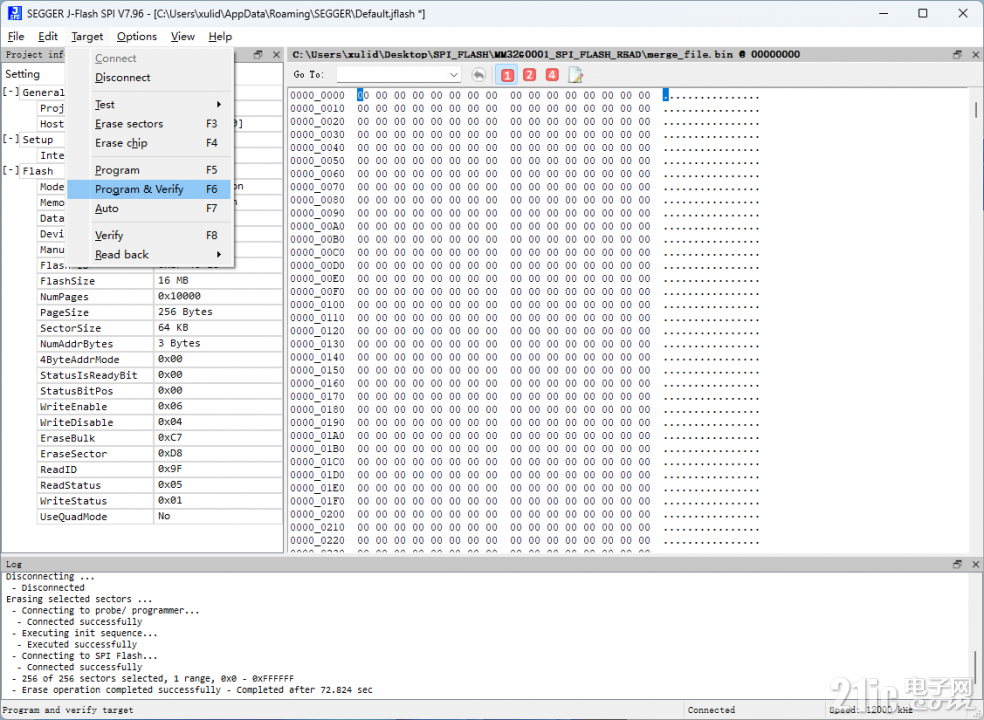Screen dimensions: 984x720
Task: Select the highlighted first byte at 0000_0000
Action: click(363, 95)
